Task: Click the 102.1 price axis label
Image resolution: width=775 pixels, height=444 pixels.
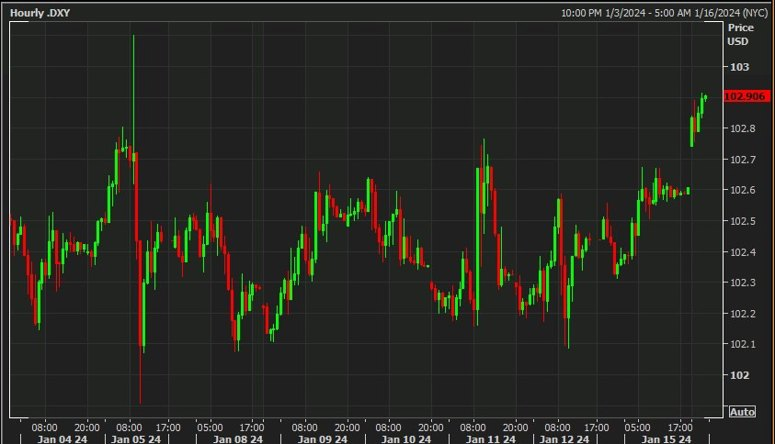Action: (x=743, y=344)
